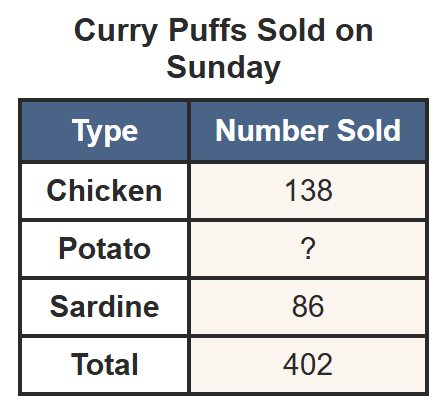
Task: Click the 'Curry Puffs Sold on Sunday' title
Action: click(x=223, y=49)
